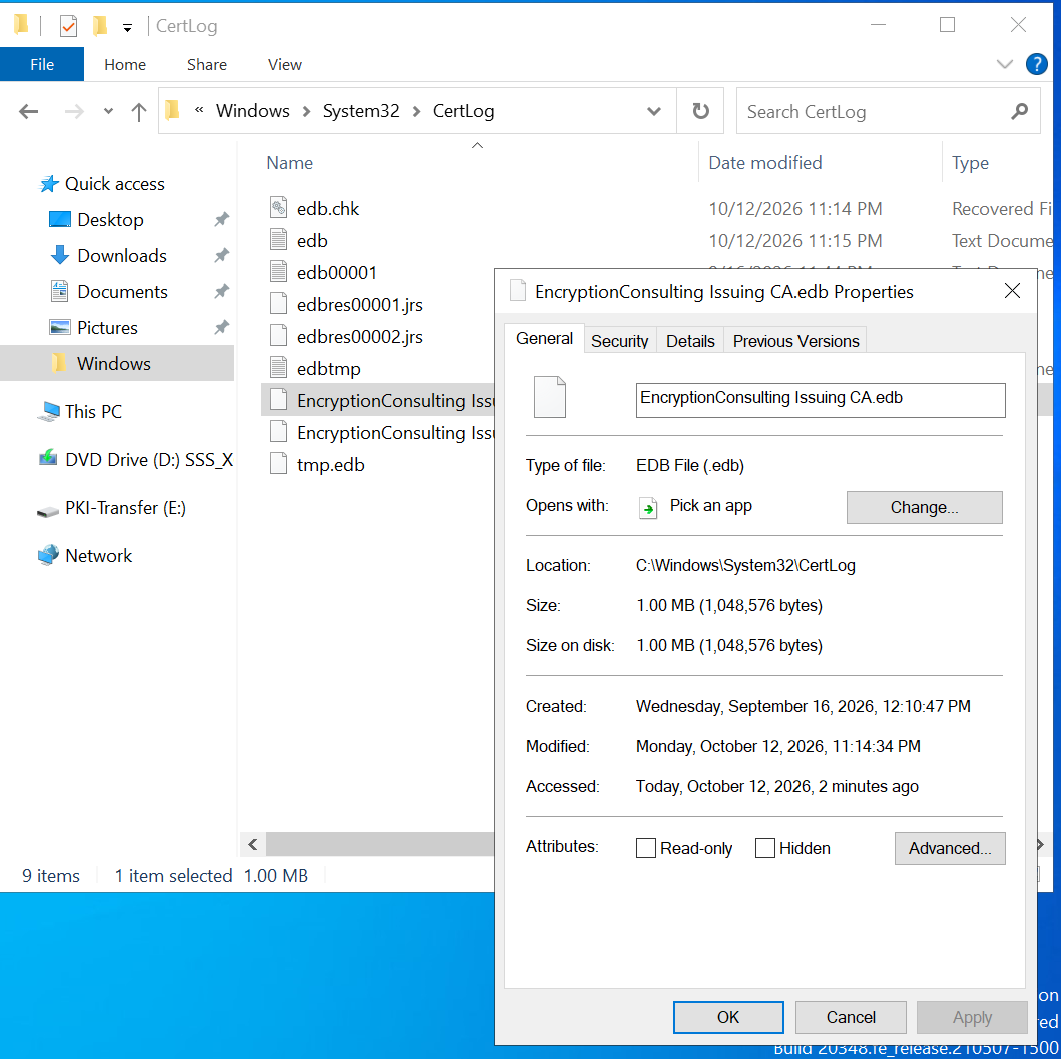
Task: Sort by Name column header
Action: point(290,163)
